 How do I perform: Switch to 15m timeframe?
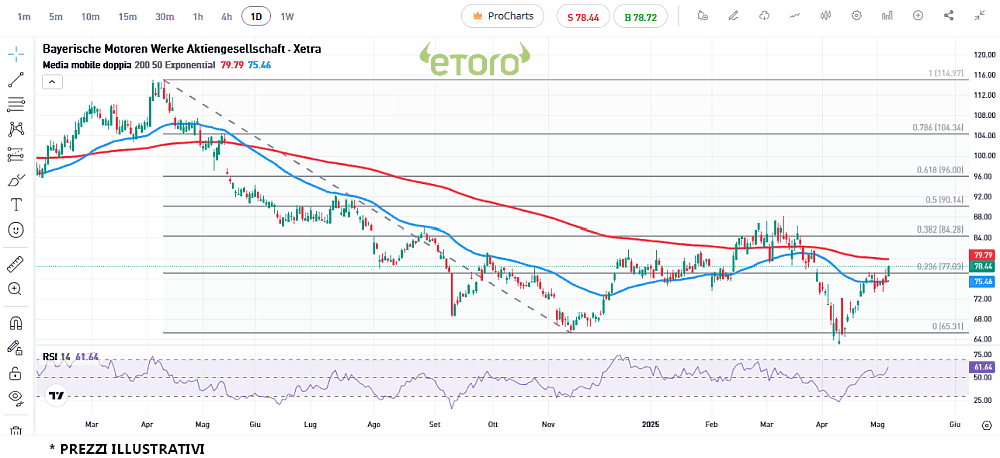point(127,17)
